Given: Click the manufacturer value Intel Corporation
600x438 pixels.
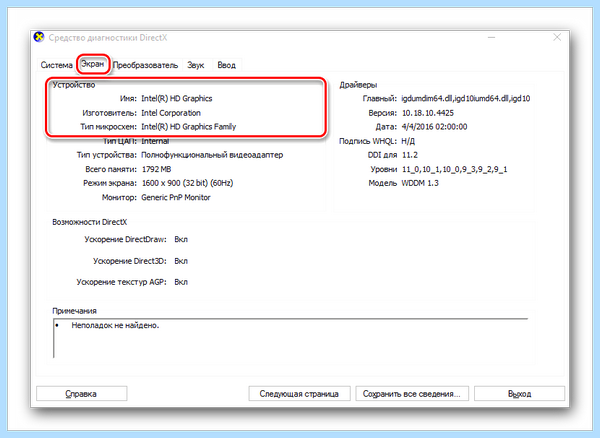Looking at the screenshot, I should pyautogui.click(x=171, y=113).
